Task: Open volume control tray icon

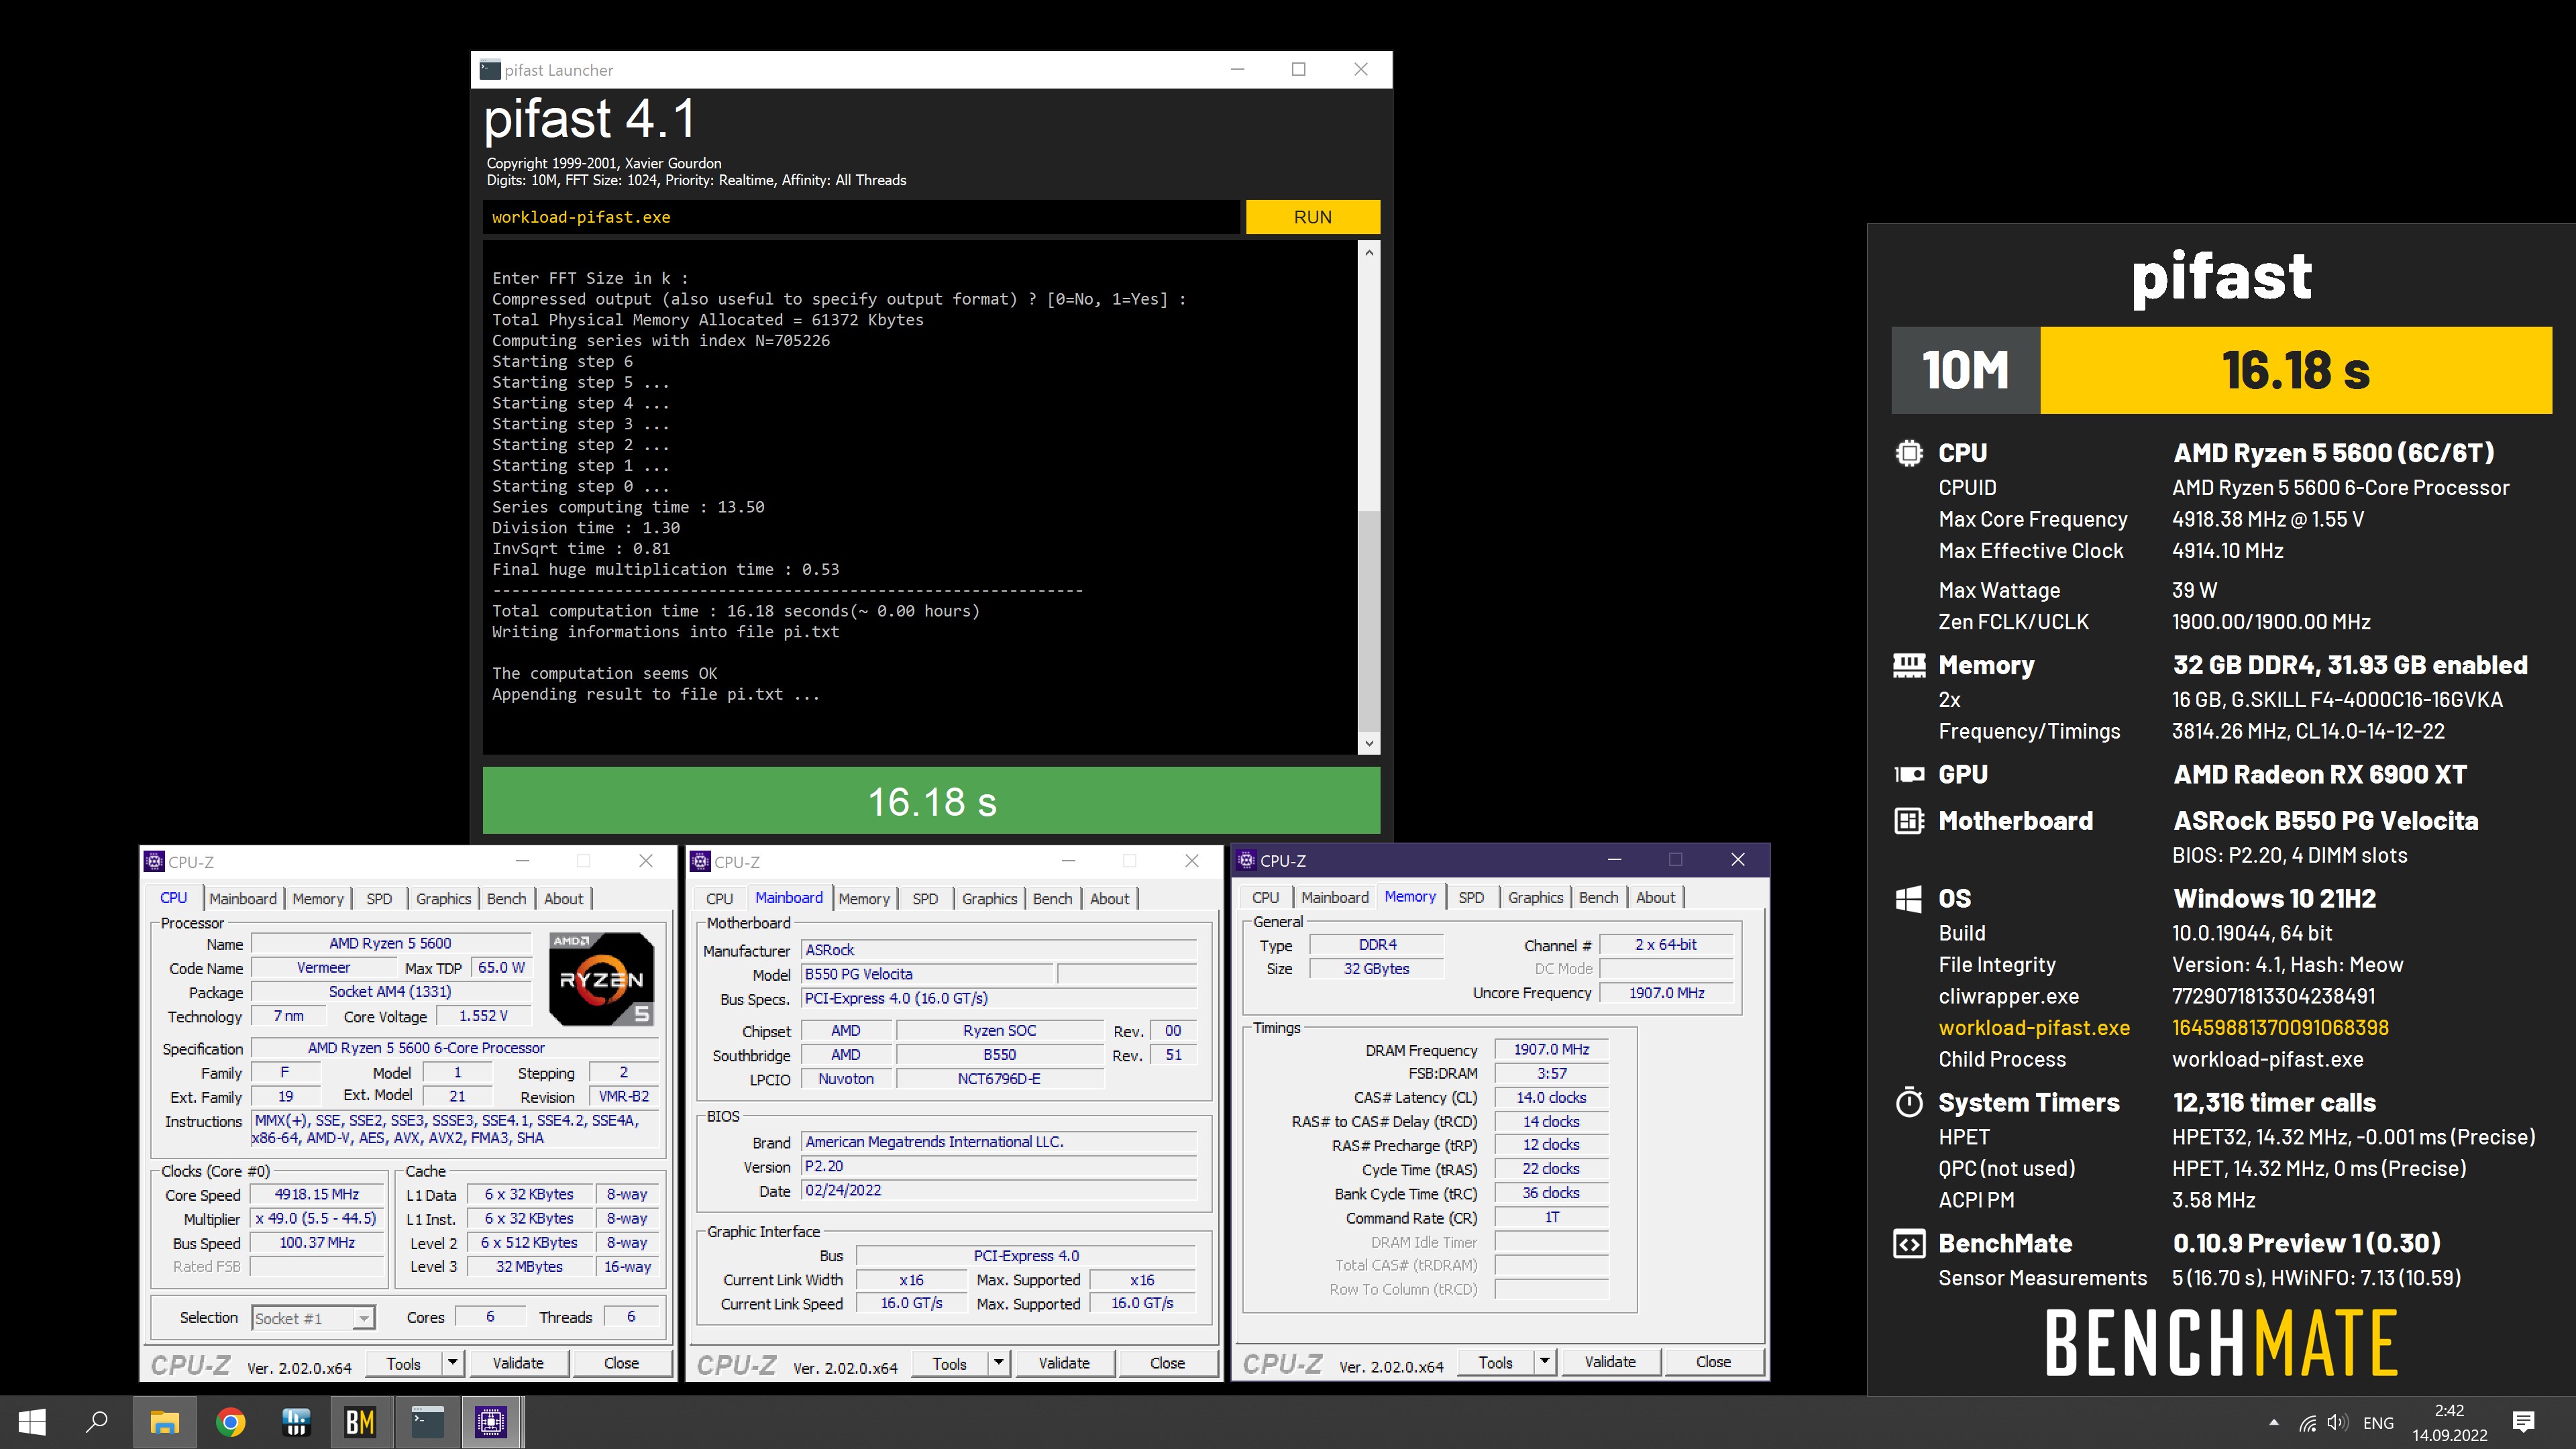Action: tap(2337, 1422)
